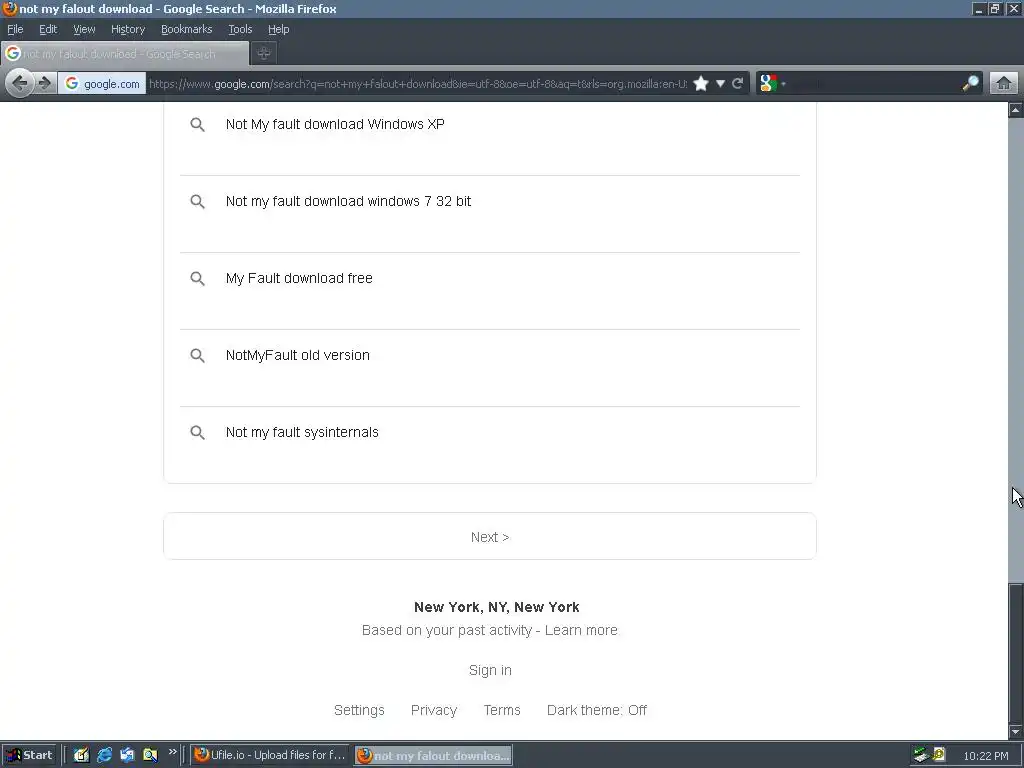Go to next results page via Next >
Screen dimensions: 1024x768
tap(490, 537)
